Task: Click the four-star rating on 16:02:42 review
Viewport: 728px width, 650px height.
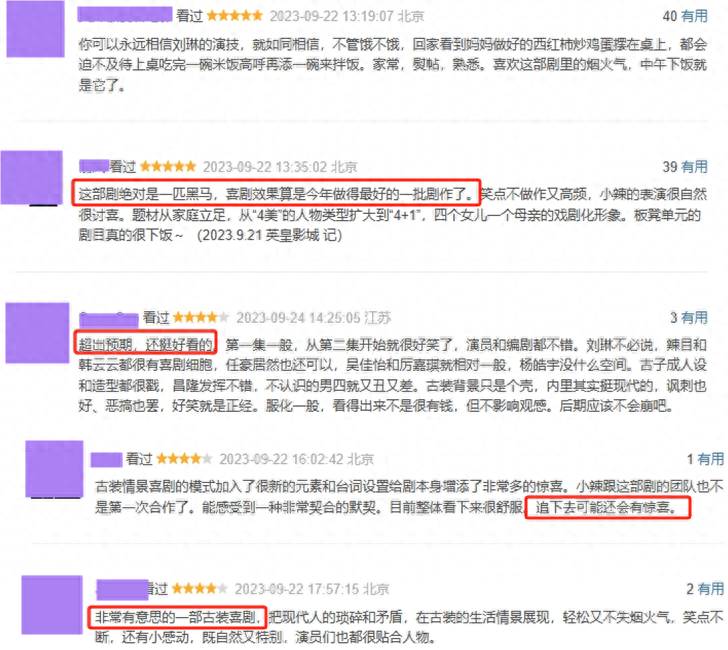Action: [184, 459]
